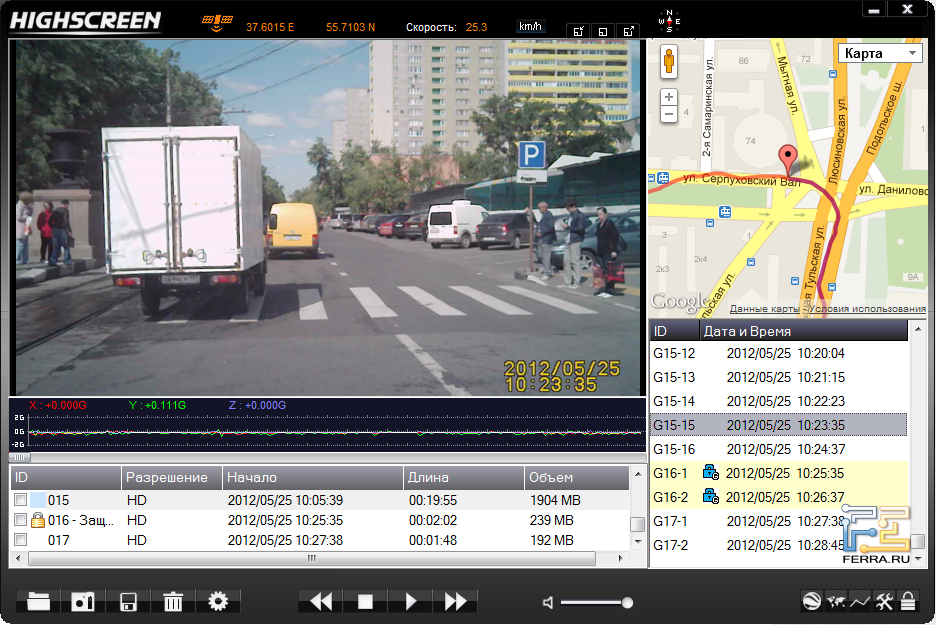This screenshot has height=625, width=936.
Task: Sort by Разрешение column header
Action: click(167, 477)
